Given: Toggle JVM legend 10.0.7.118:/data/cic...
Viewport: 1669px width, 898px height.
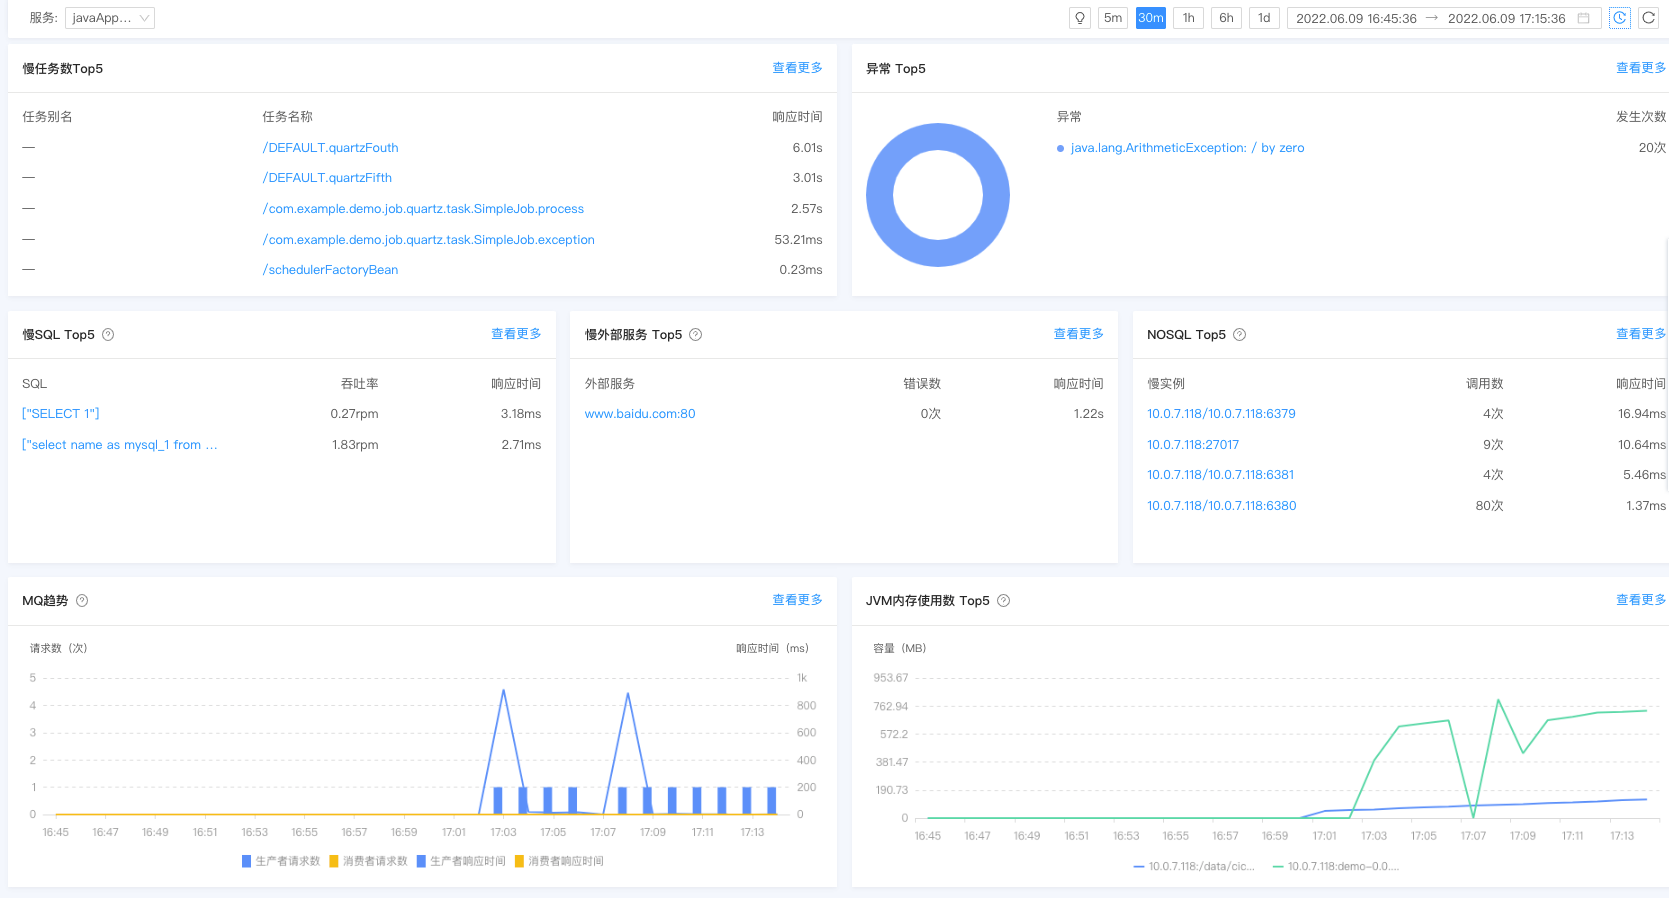Looking at the screenshot, I should [x=1194, y=866].
